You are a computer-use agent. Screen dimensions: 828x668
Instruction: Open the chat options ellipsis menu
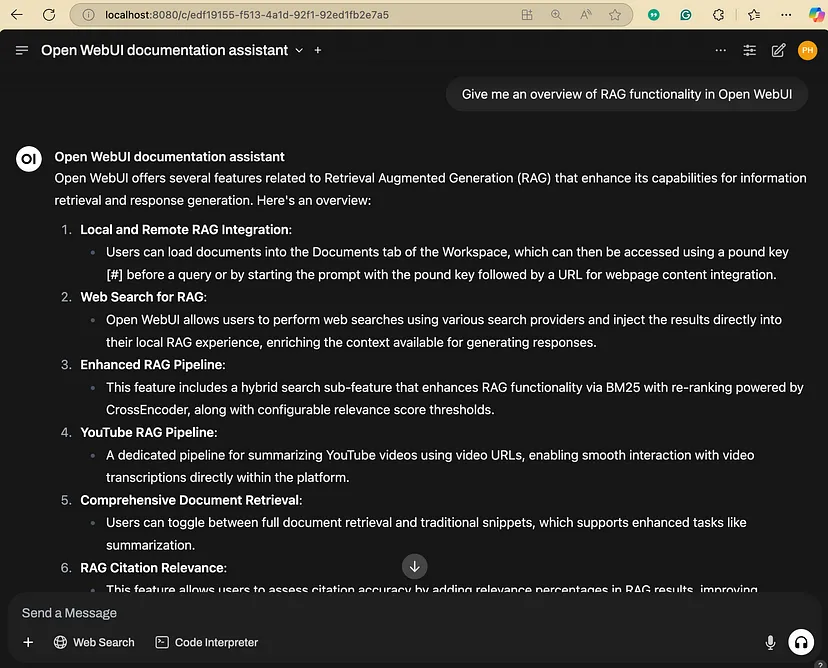pyautogui.click(x=720, y=50)
